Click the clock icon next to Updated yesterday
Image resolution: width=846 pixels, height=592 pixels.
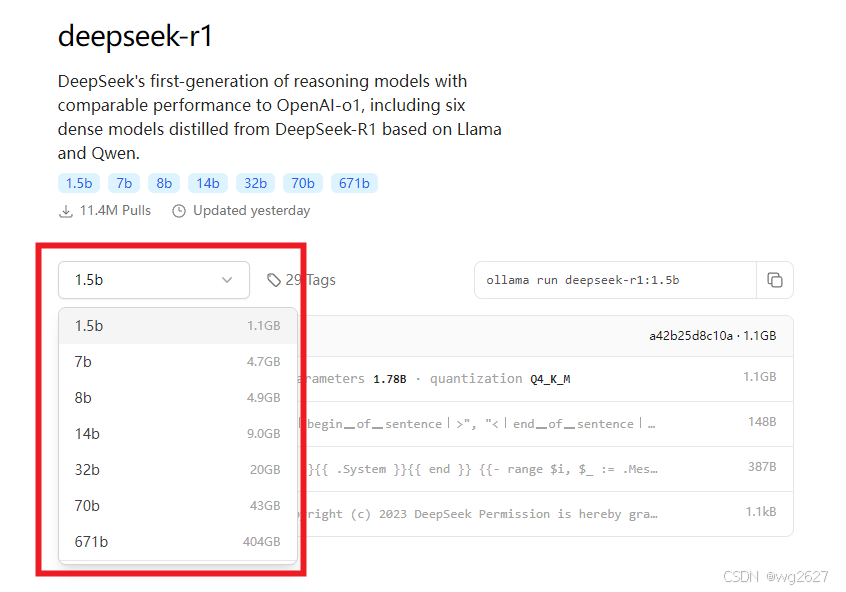(180, 210)
